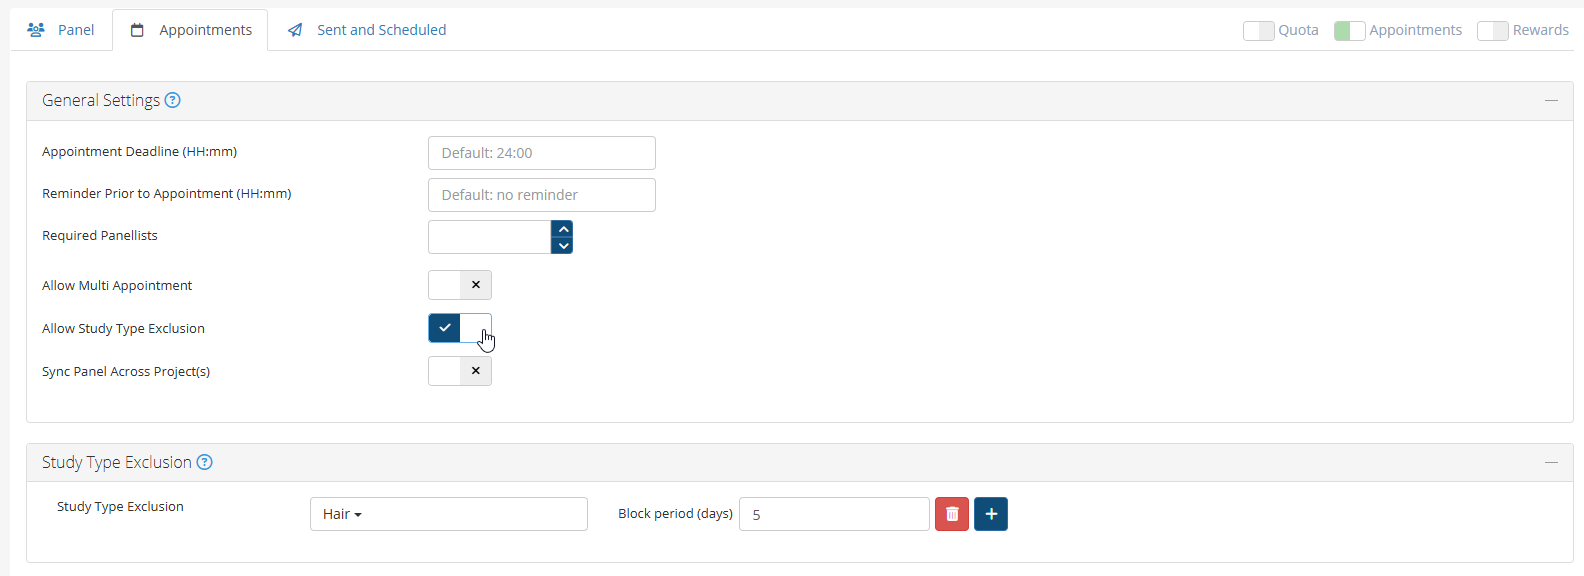Disable Allow Study Type Exclusion switch
Screen dimensions: 1584x576
click(460, 328)
